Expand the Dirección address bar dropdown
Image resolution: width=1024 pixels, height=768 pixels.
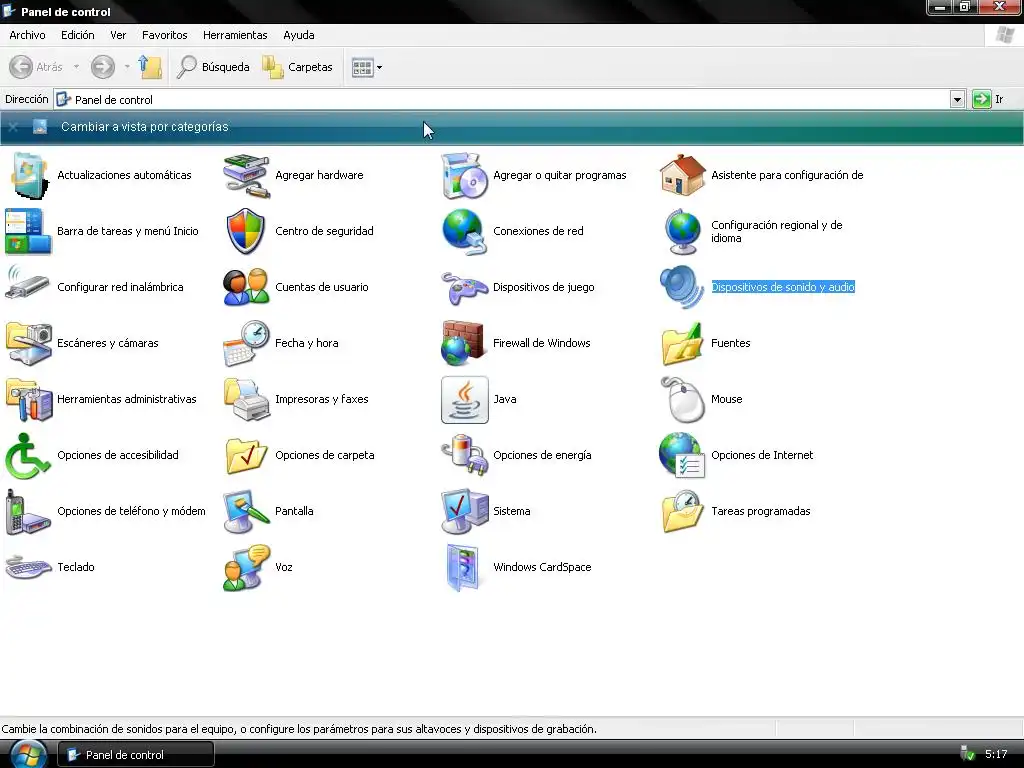pyautogui.click(x=957, y=99)
